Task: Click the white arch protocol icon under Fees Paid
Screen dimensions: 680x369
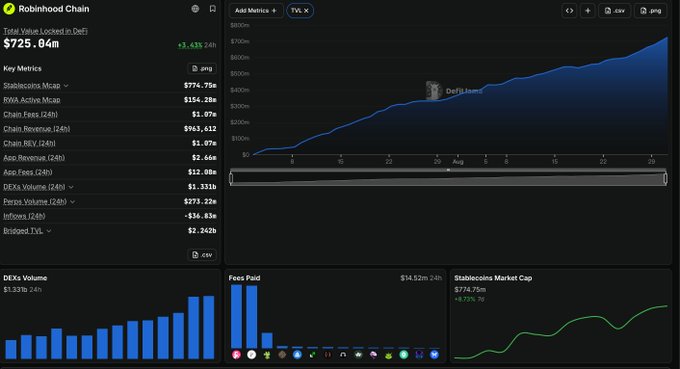Action: pyautogui.click(x=343, y=355)
